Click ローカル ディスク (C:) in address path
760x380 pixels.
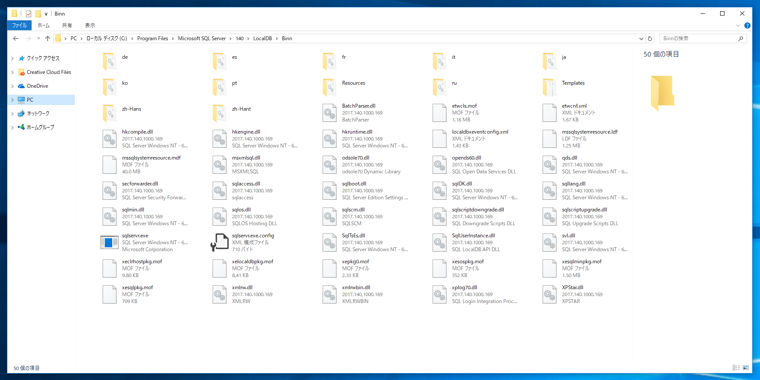click(x=107, y=38)
